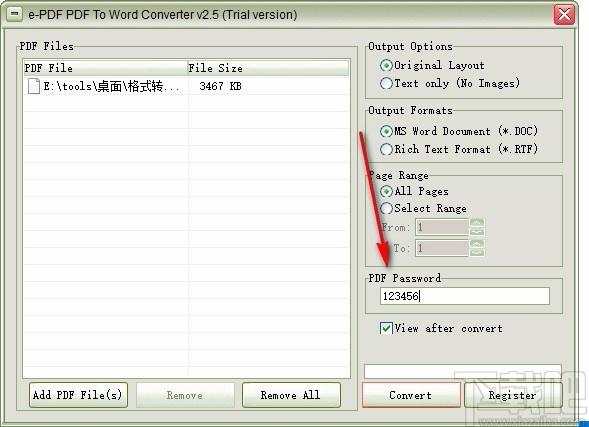Click the PDF file icon in the list row

click(34, 86)
